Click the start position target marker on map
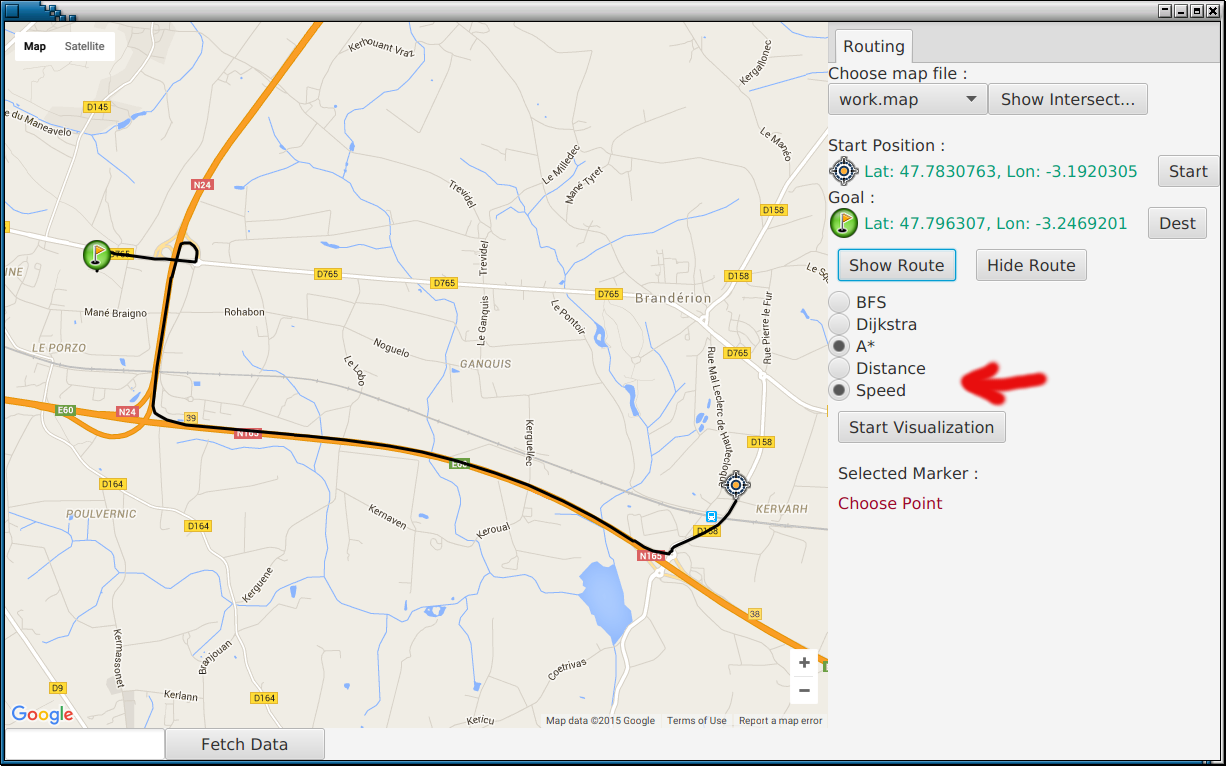This screenshot has width=1226, height=766. pos(736,485)
